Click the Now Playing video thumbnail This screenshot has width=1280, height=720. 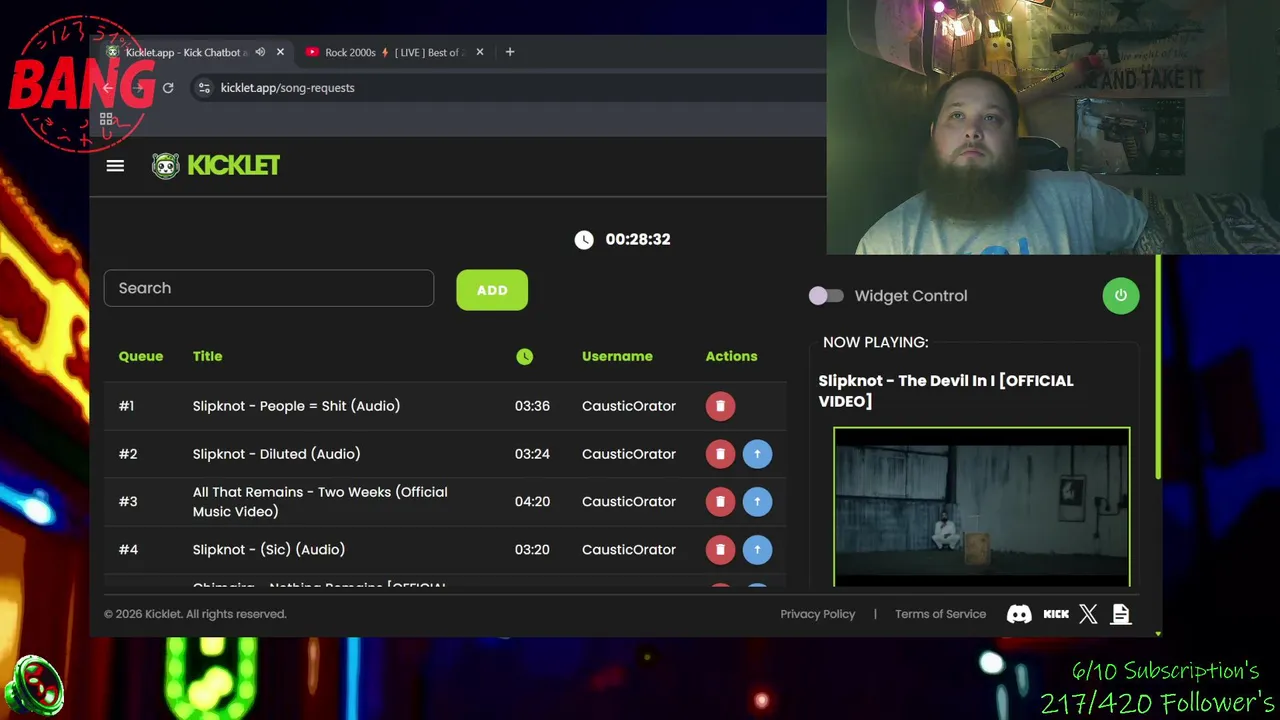tap(982, 507)
